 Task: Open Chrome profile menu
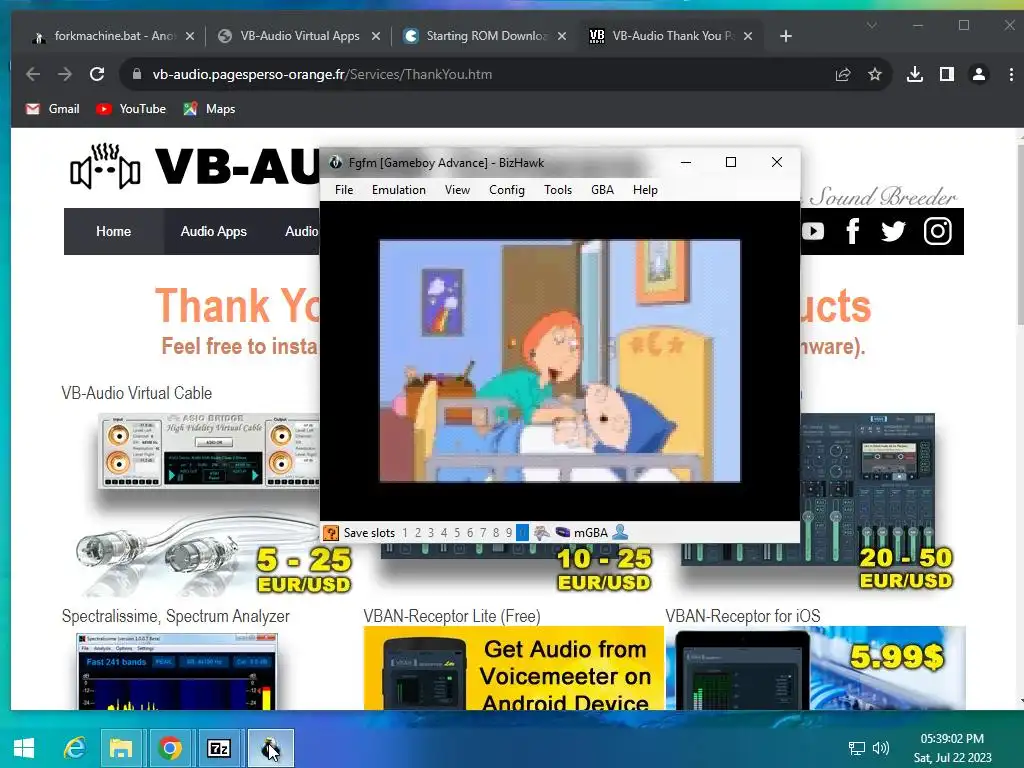(978, 74)
